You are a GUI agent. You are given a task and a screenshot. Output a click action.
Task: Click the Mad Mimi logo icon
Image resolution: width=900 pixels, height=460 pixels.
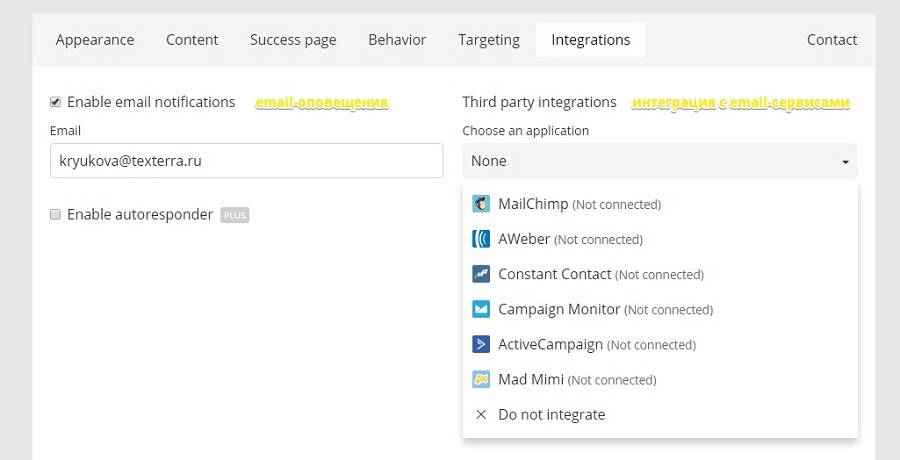click(481, 379)
